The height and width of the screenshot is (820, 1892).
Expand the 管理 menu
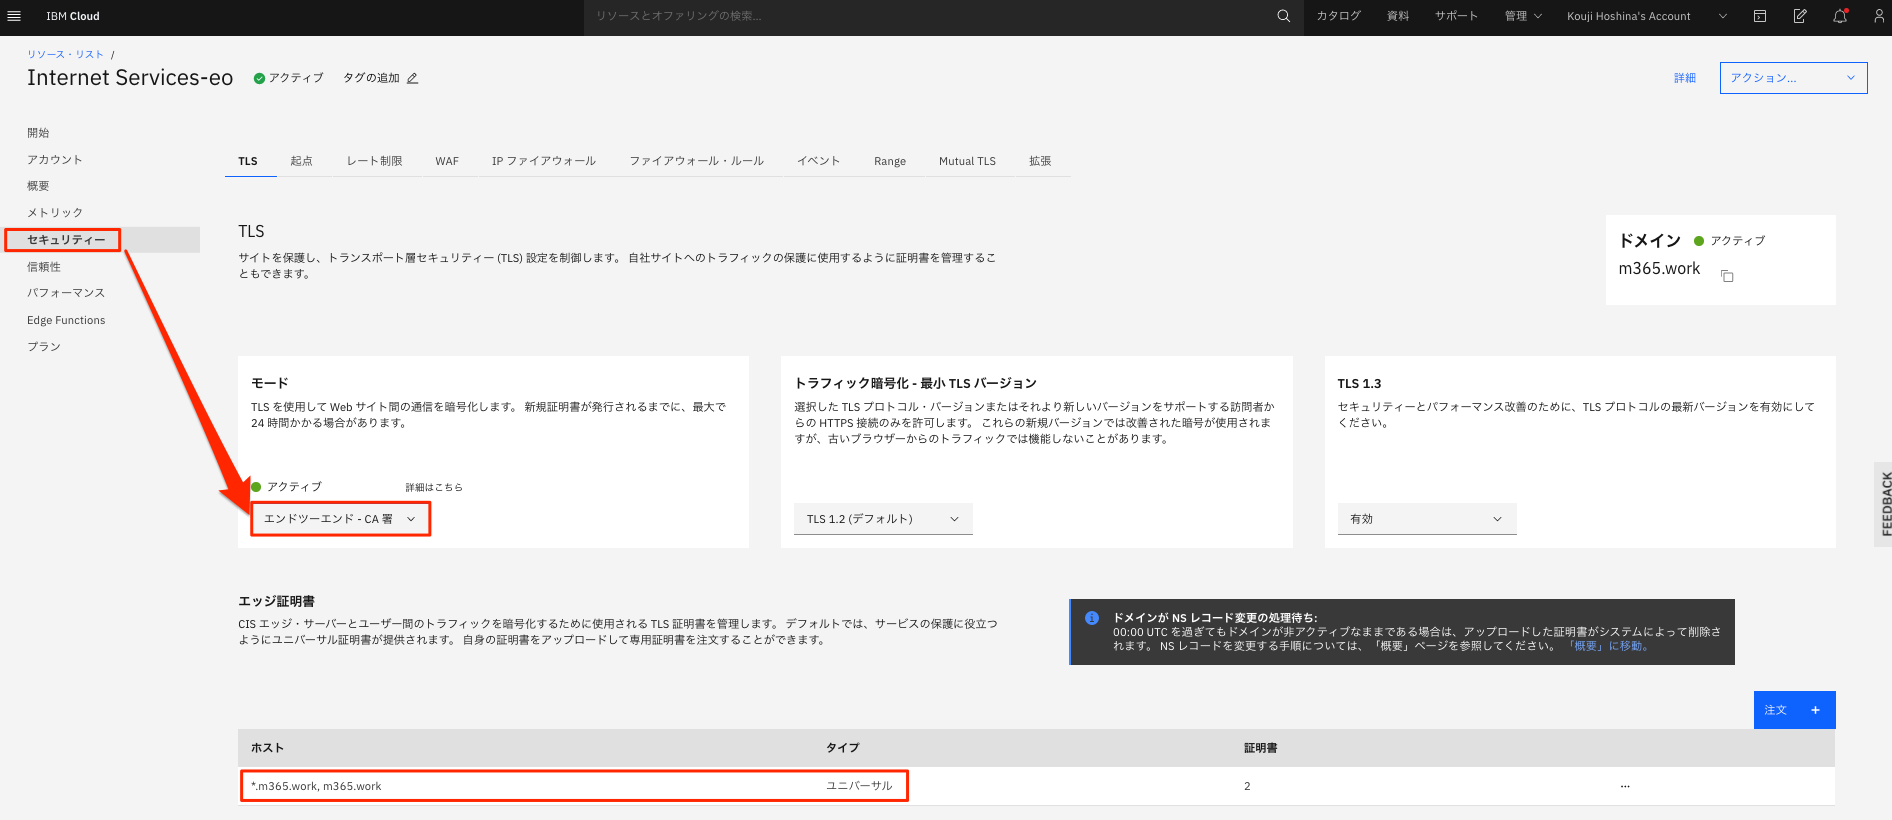[1523, 16]
